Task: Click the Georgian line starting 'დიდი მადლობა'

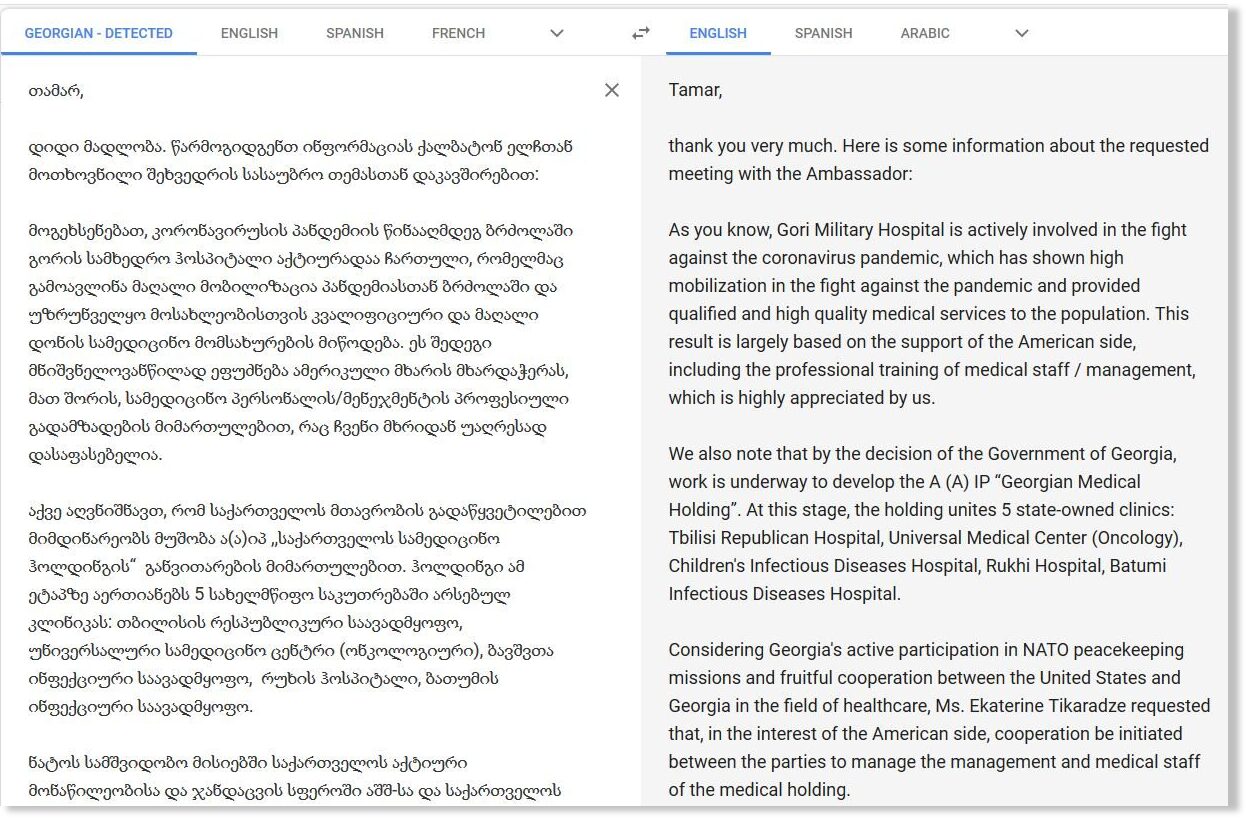Action: click(301, 147)
